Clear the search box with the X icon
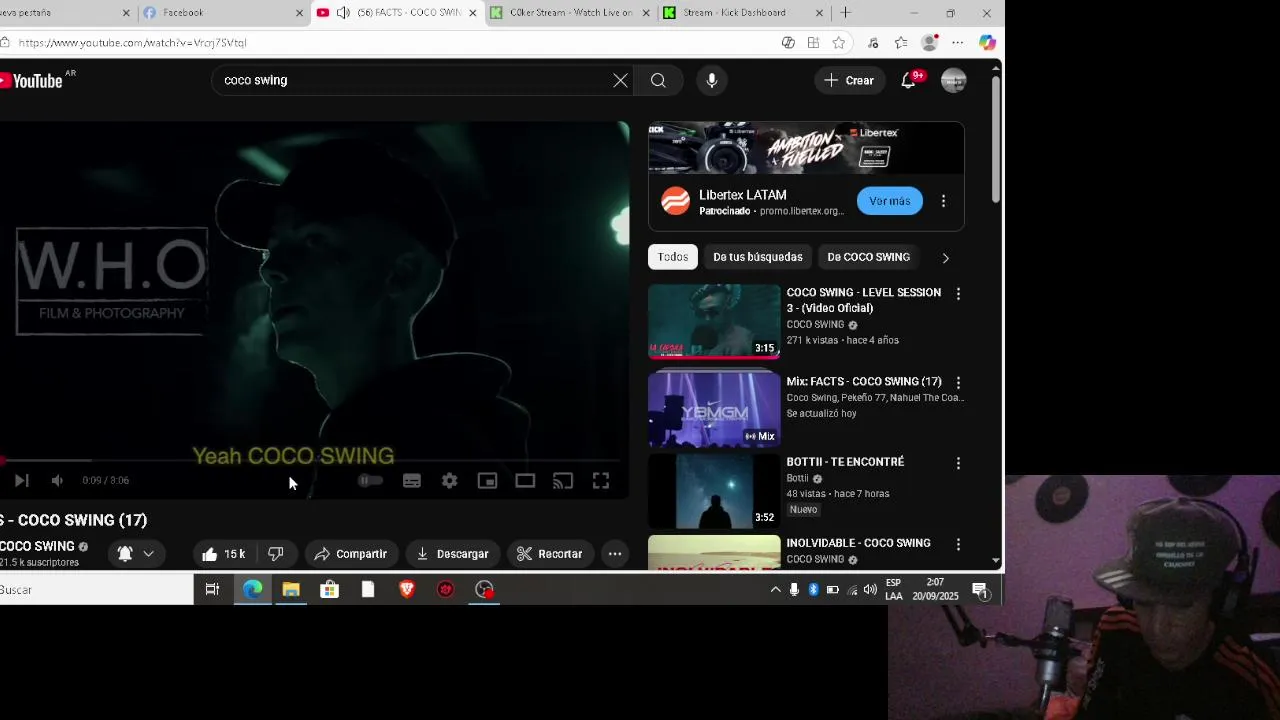 (620, 80)
